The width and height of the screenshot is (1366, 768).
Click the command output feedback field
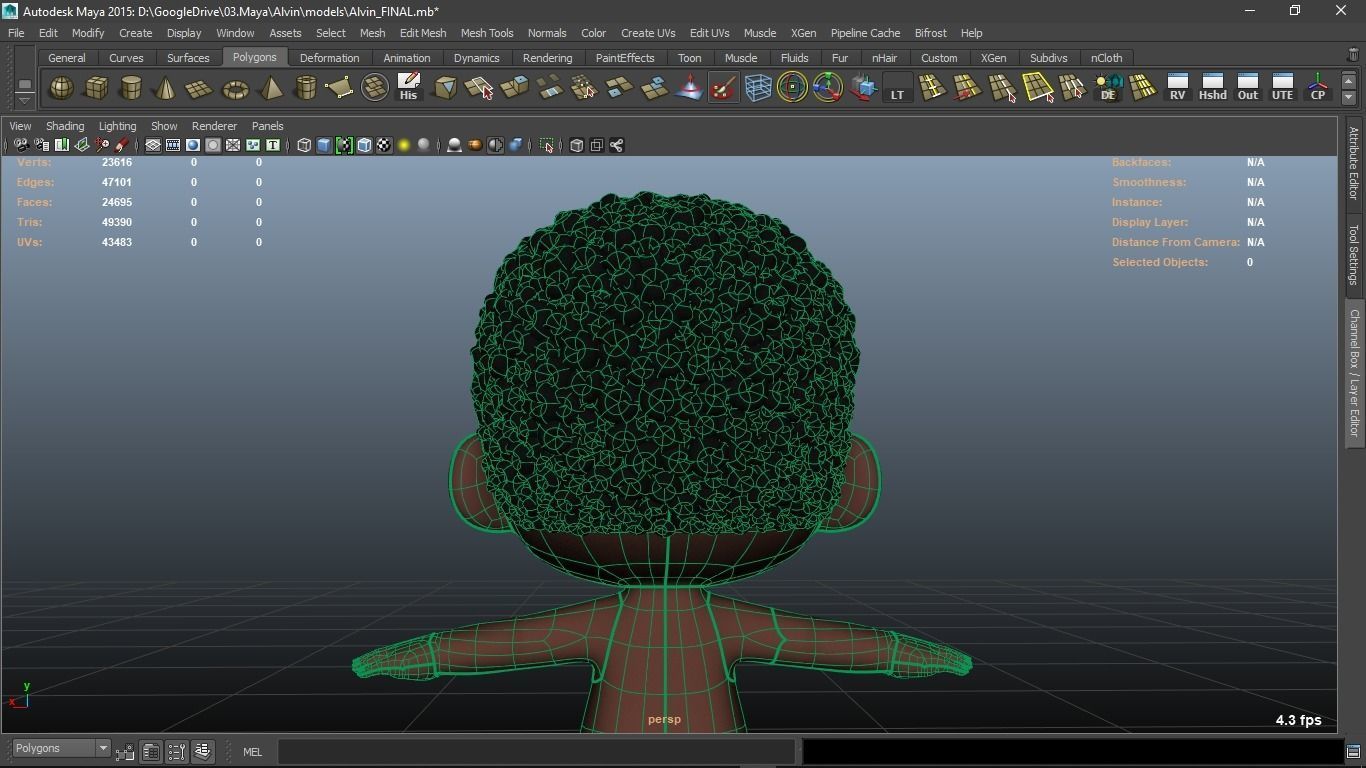point(1072,751)
